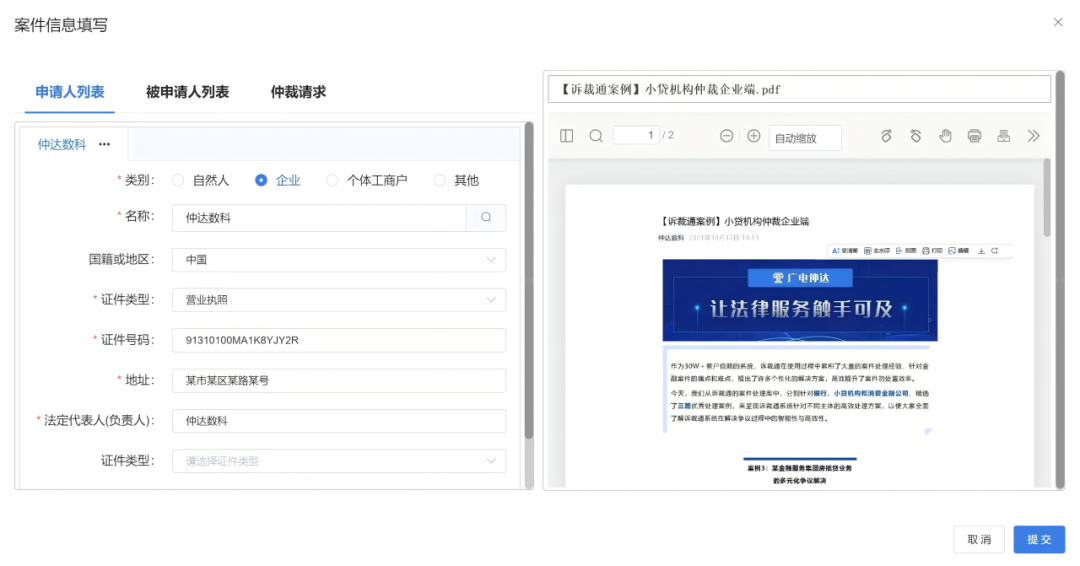Open the 国籍或地区 dropdown
The image size is (1080, 566).
coord(339,260)
